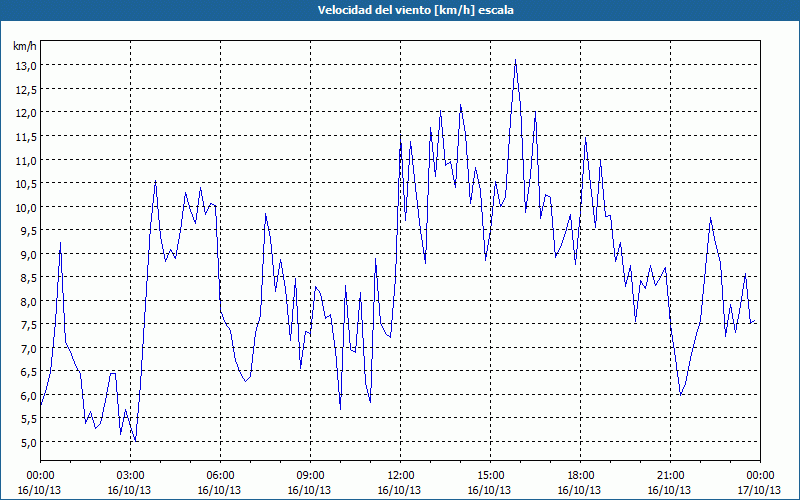Select the '8,0' y-axis value
800x500 pixels.
click(28, 301)
